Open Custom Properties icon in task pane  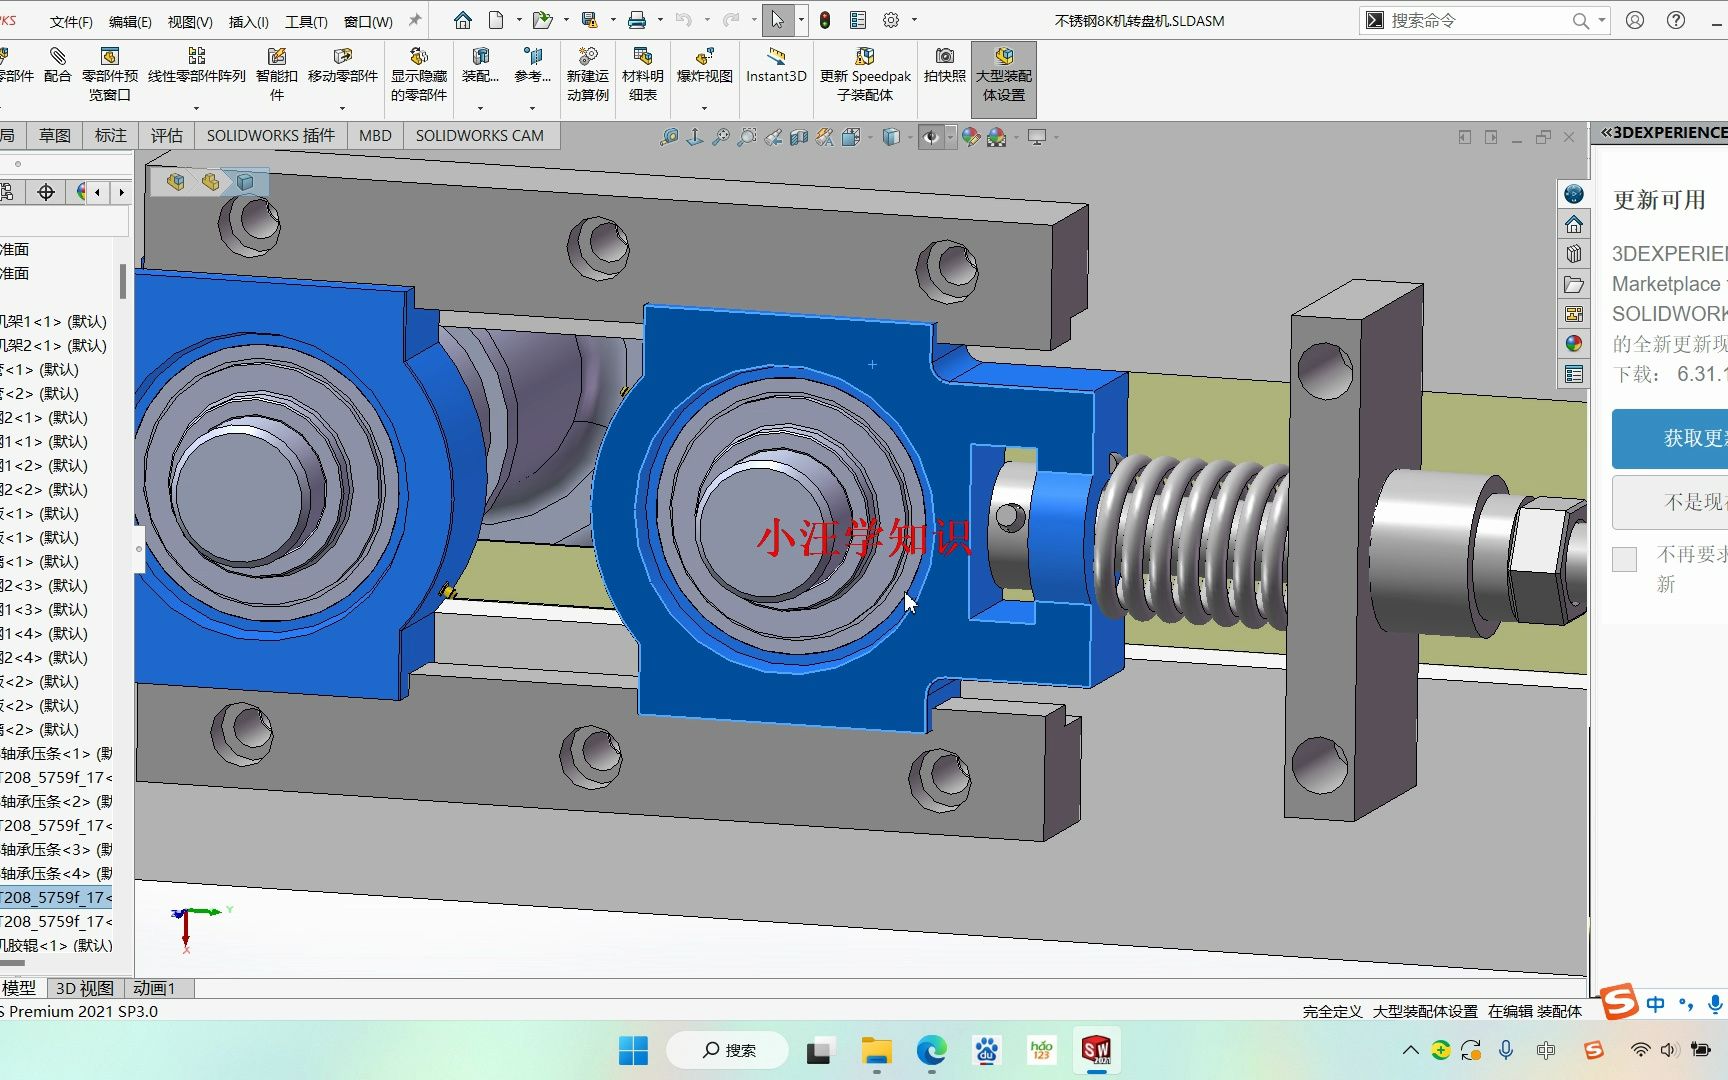(x=1574, y=374)
